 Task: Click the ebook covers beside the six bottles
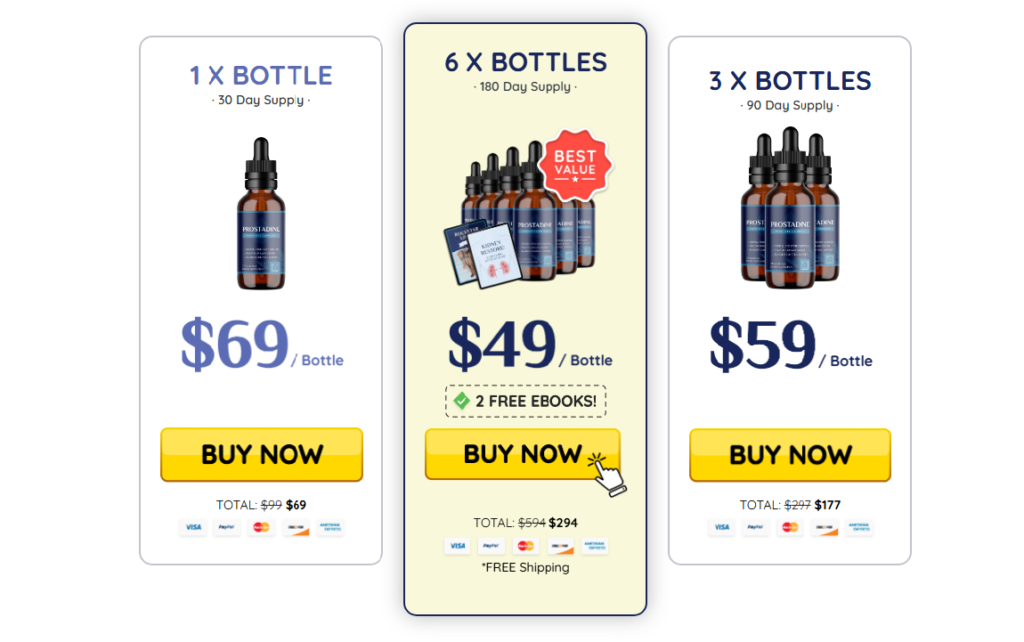[483, 255]
